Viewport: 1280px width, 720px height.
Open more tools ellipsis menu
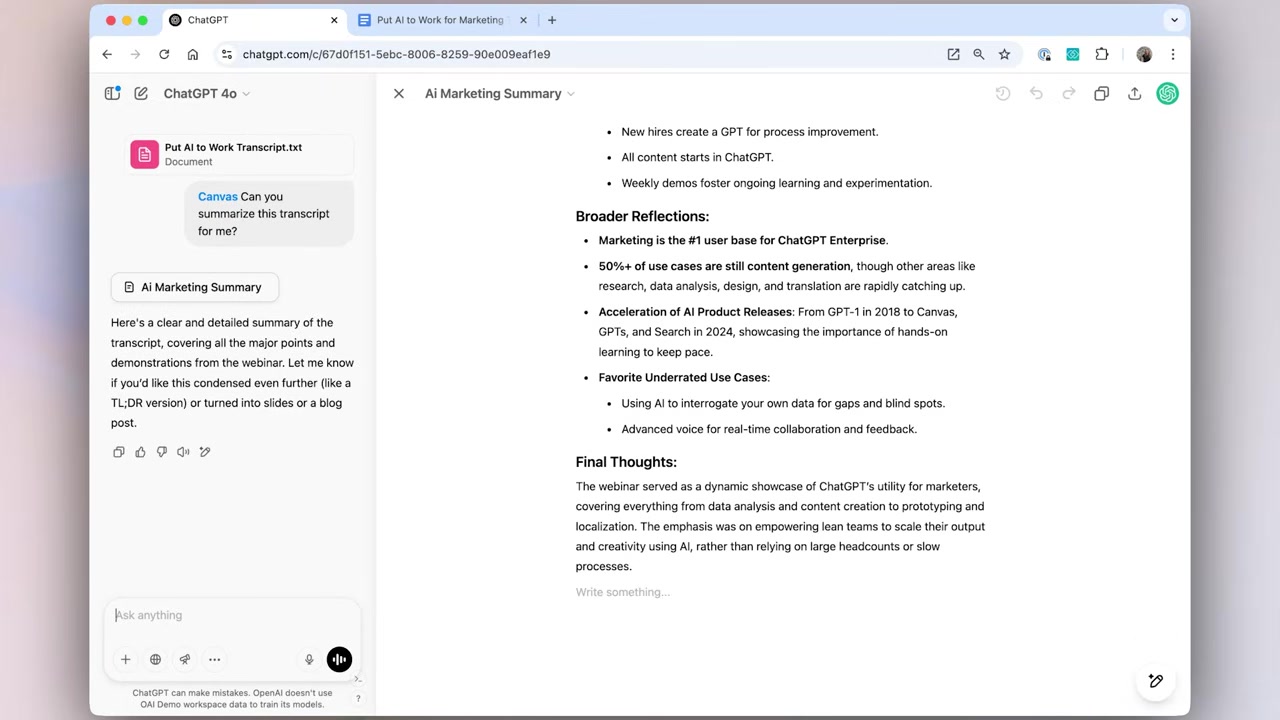pos(214,659)
